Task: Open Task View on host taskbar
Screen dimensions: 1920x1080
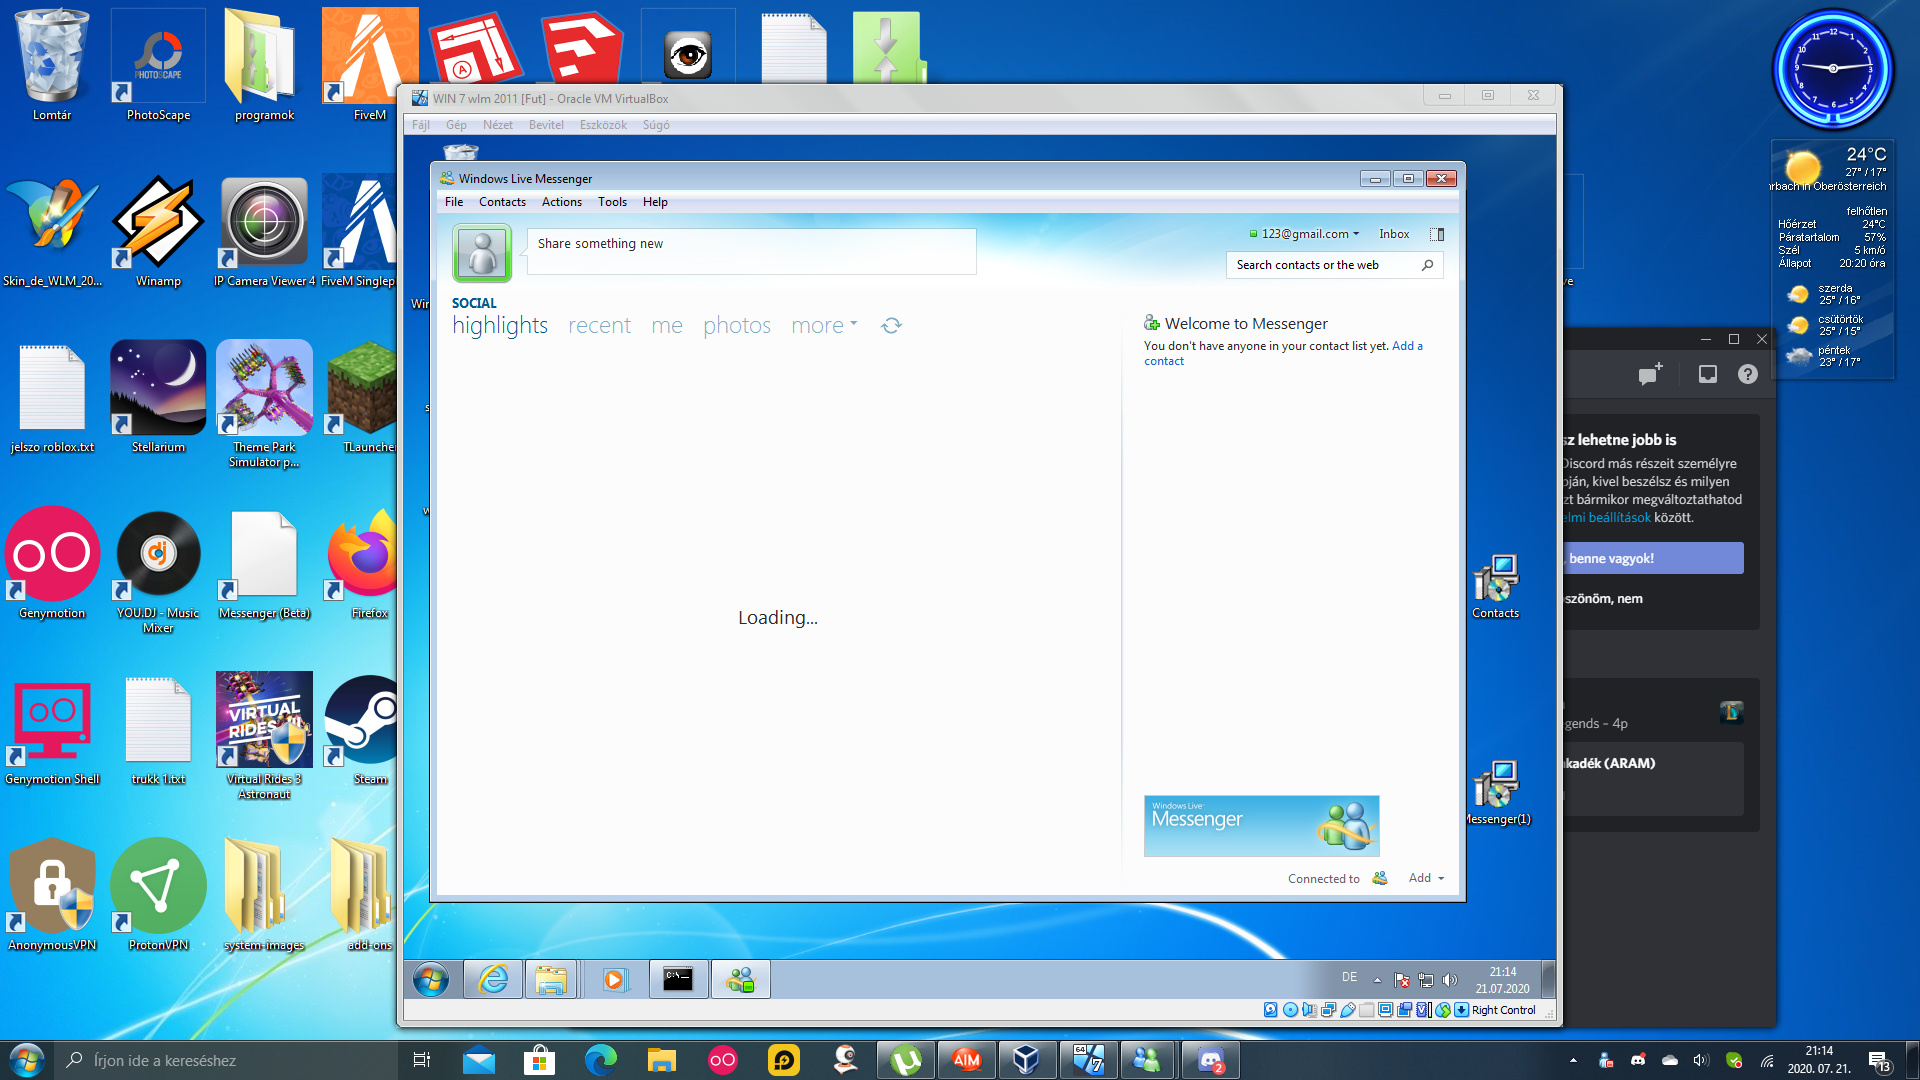Action: click(x=421, y=1060)
